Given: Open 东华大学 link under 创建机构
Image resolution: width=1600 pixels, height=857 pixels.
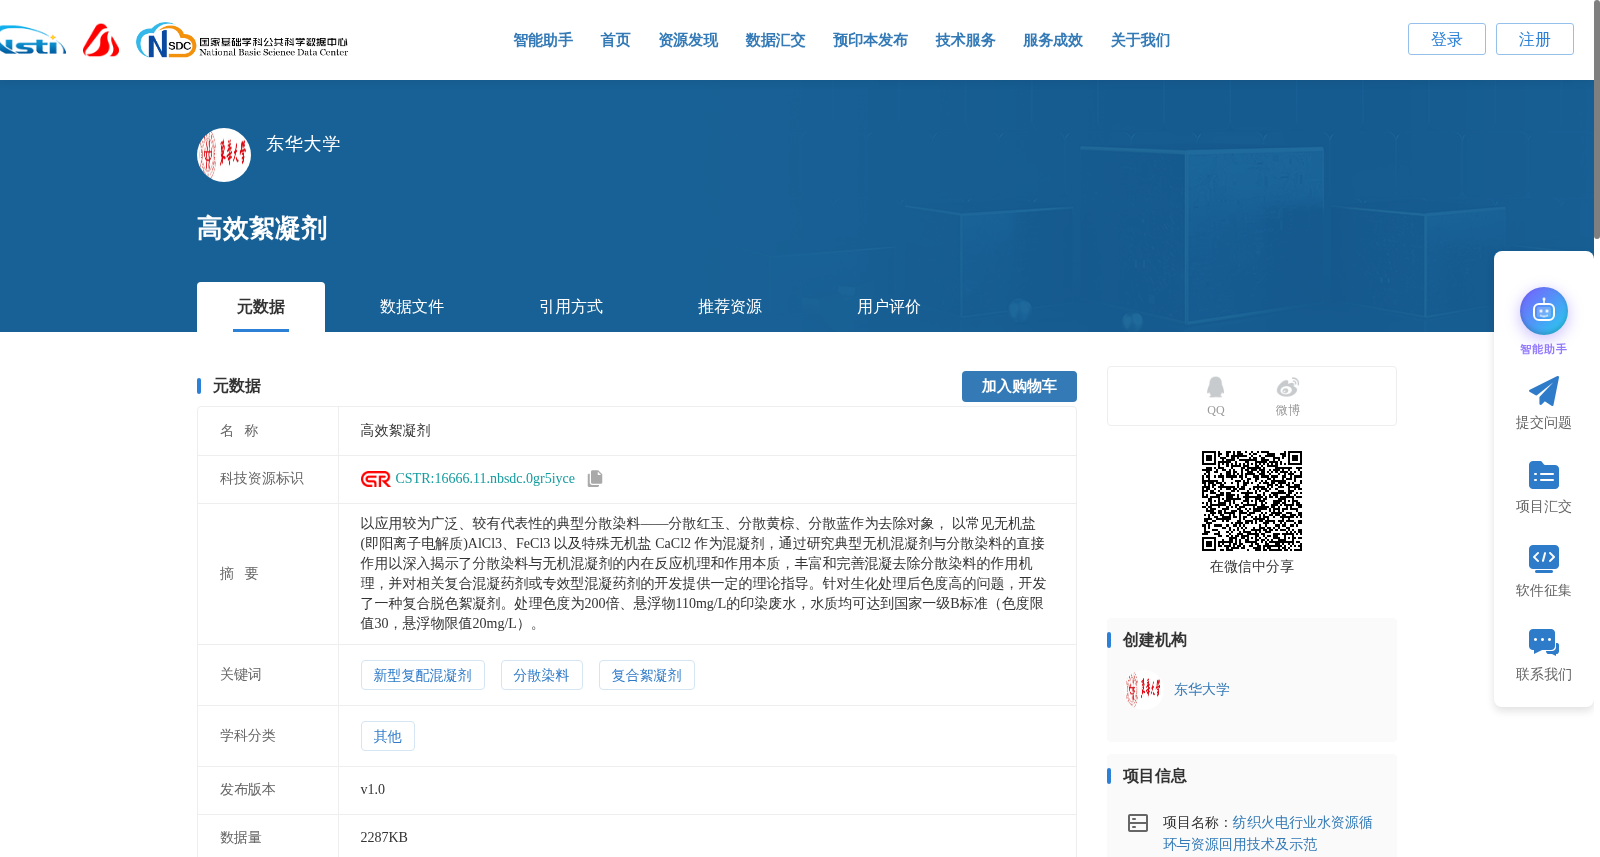Looking at the screenshot, I should click(1202, 690).
